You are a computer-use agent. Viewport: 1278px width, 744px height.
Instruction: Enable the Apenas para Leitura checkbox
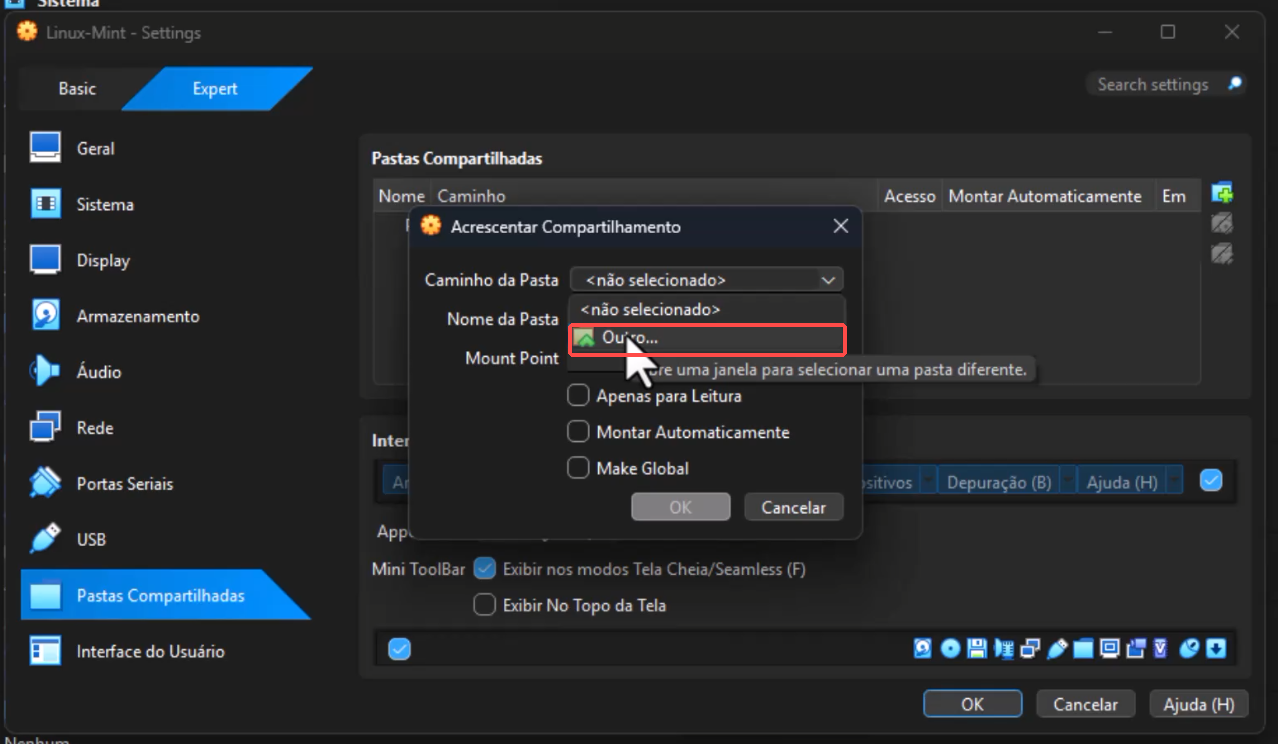coord(578,396)
